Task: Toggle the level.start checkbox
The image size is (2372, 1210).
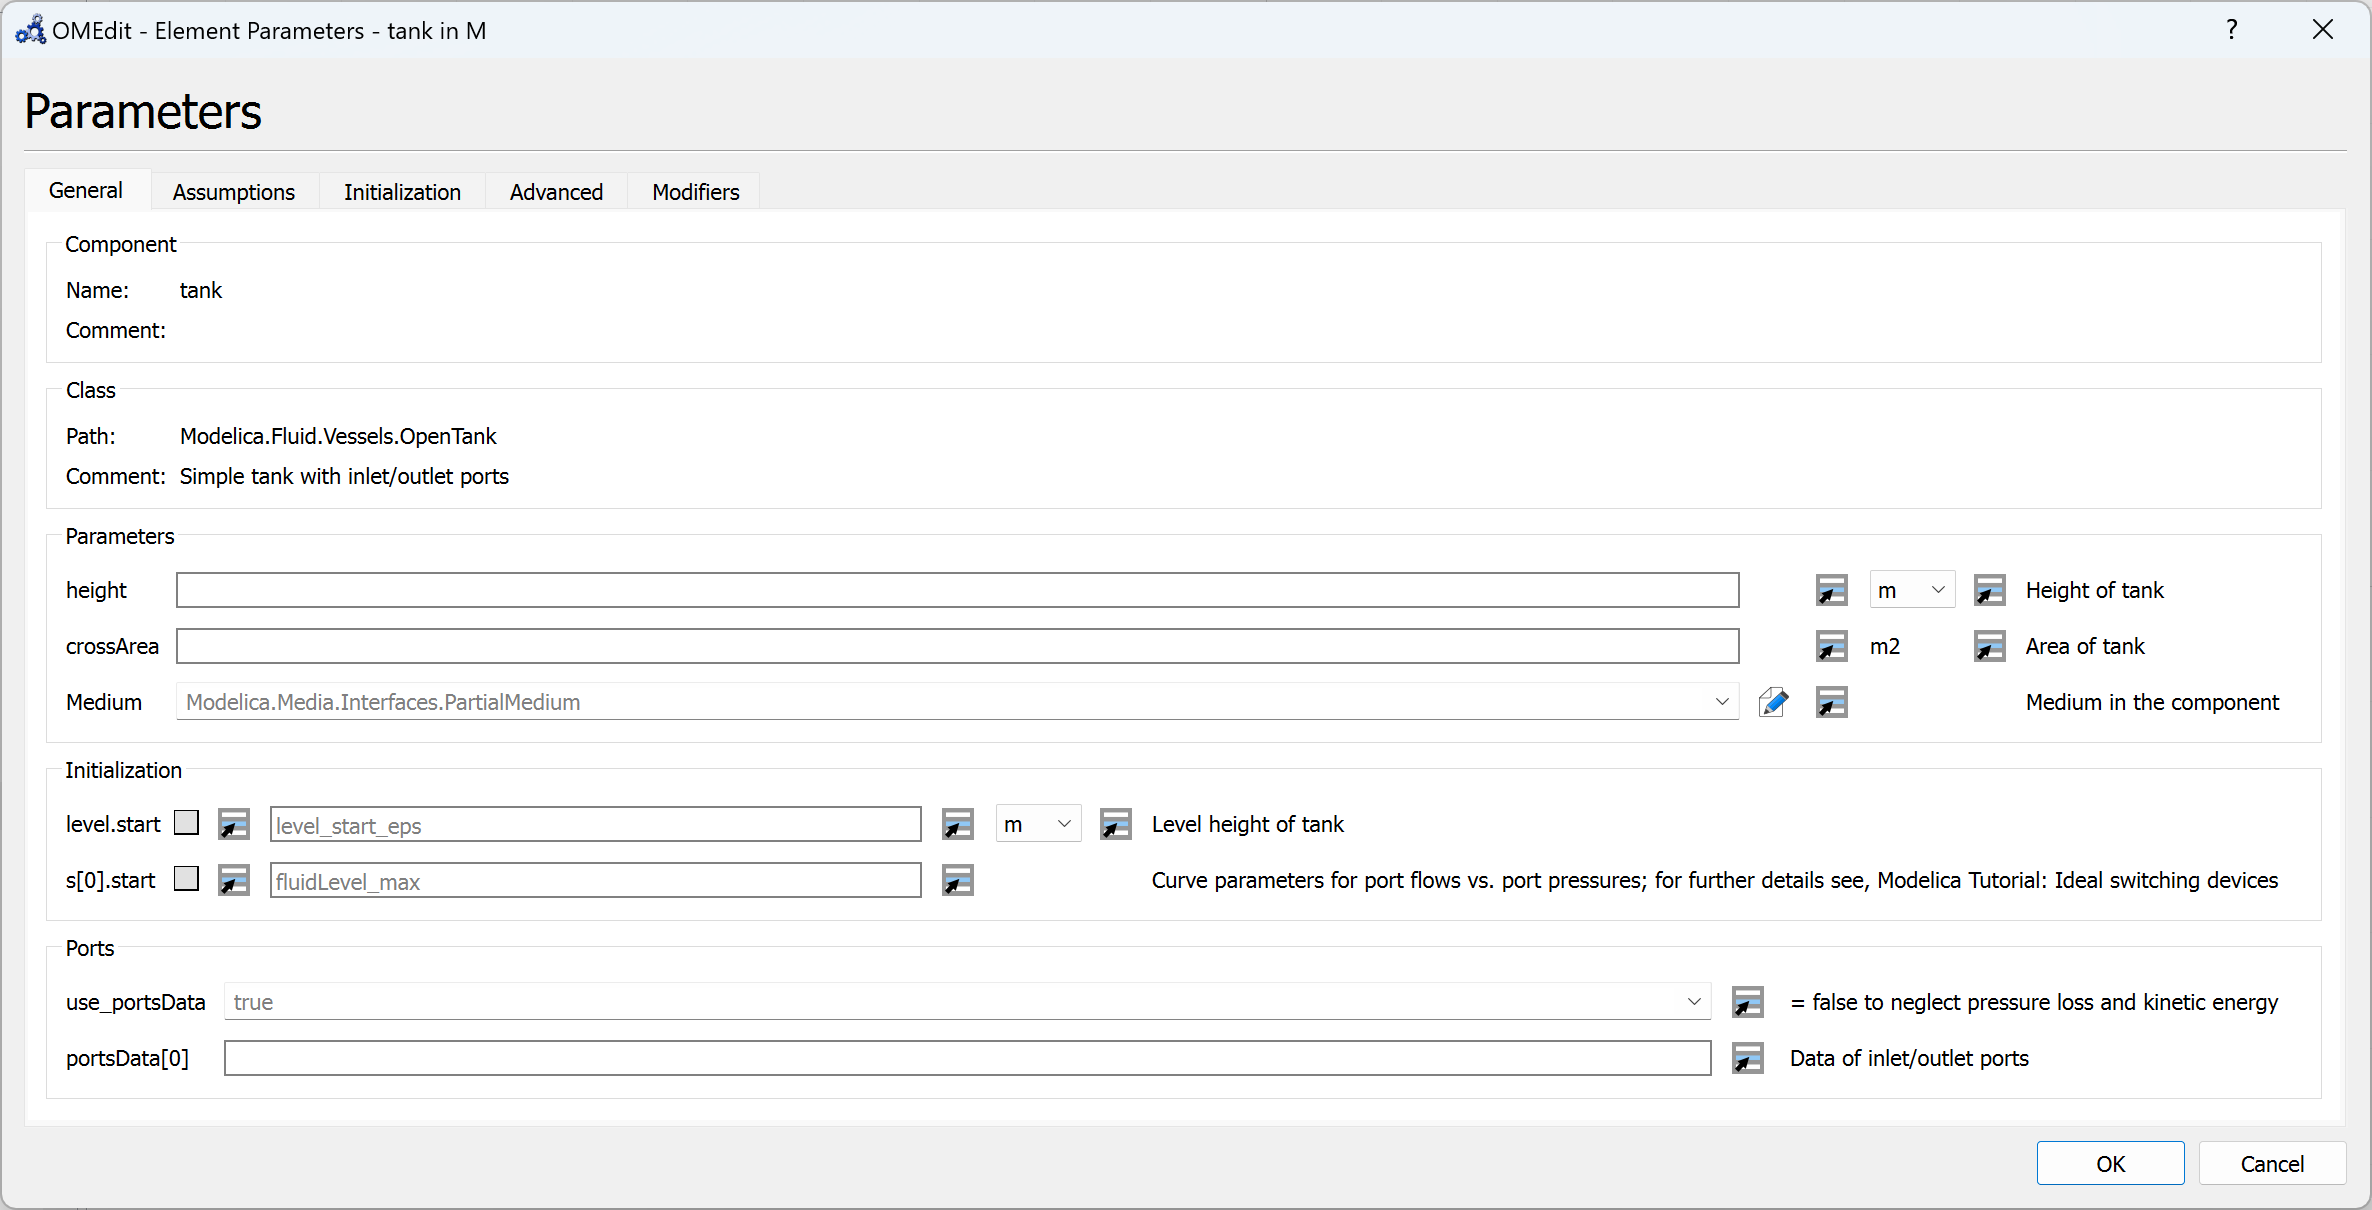Action: tap(186, 823)
